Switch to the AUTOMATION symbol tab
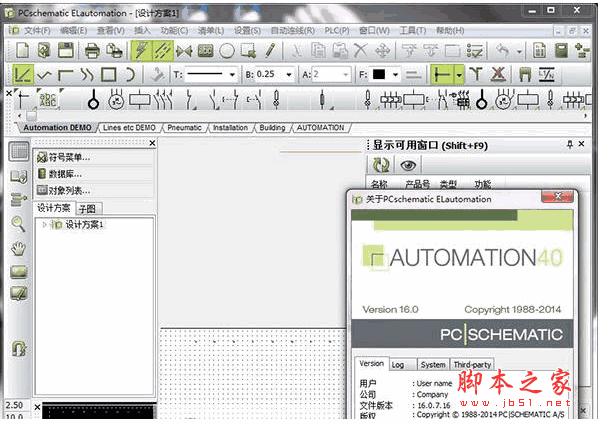The width and height of the screenshot is (600, 424). pos(321,128)
